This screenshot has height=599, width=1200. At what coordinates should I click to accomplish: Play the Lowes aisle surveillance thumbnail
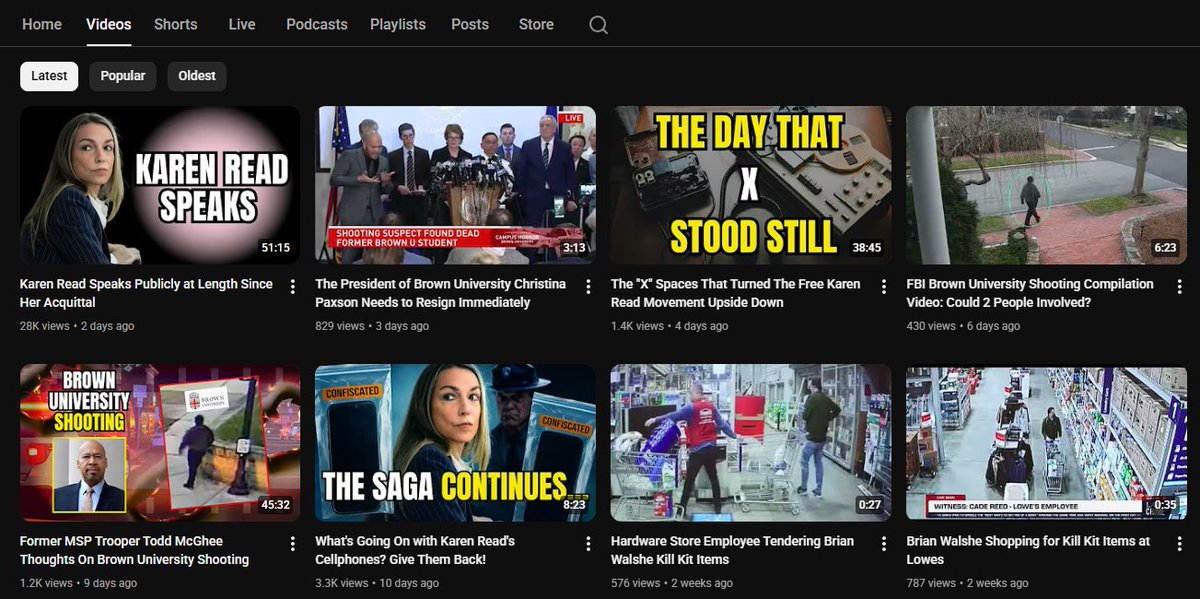tap(1046, 442)
